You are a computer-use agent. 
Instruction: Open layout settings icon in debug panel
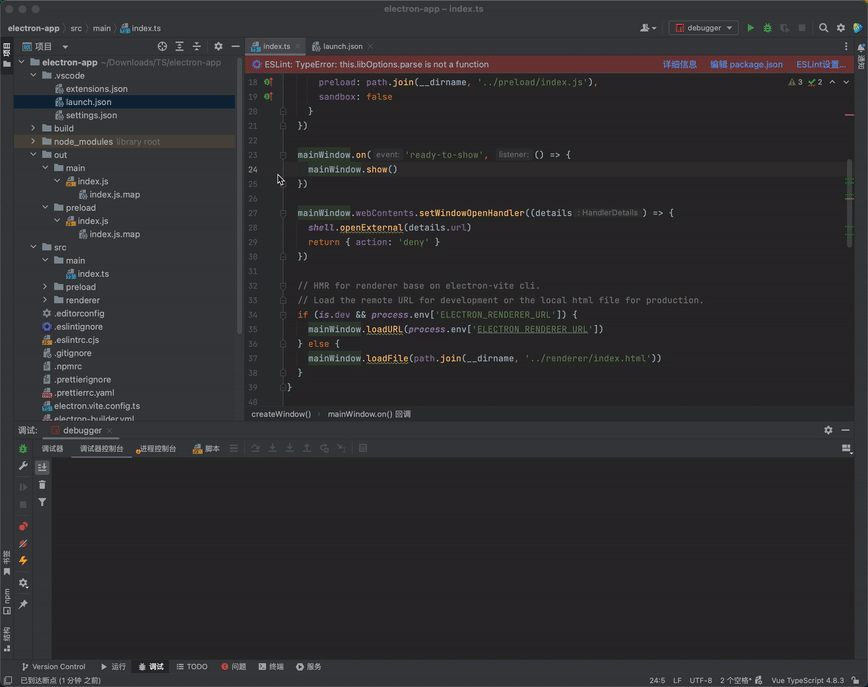[846, 449]
